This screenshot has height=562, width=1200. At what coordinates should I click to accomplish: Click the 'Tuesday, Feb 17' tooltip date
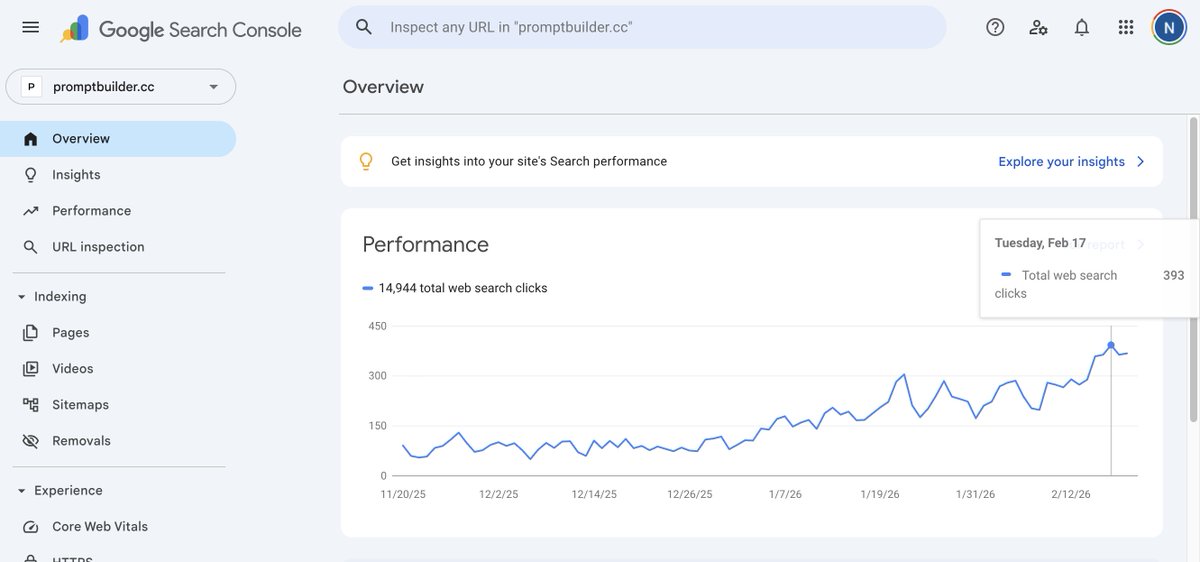1040,243
